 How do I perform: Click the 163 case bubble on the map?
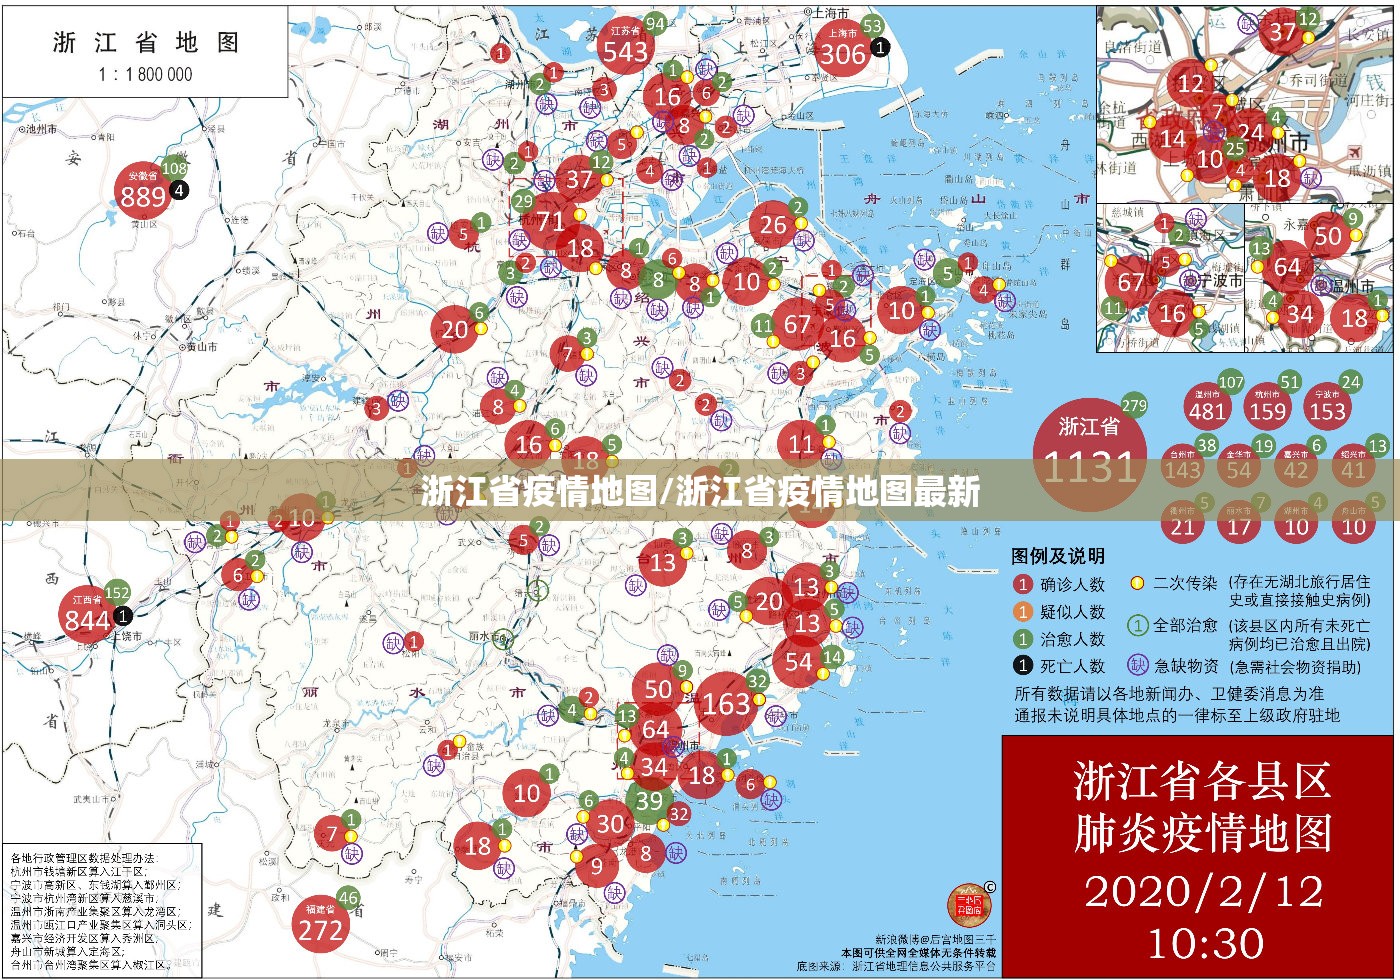pyautogui.click(x=726, y=703)
